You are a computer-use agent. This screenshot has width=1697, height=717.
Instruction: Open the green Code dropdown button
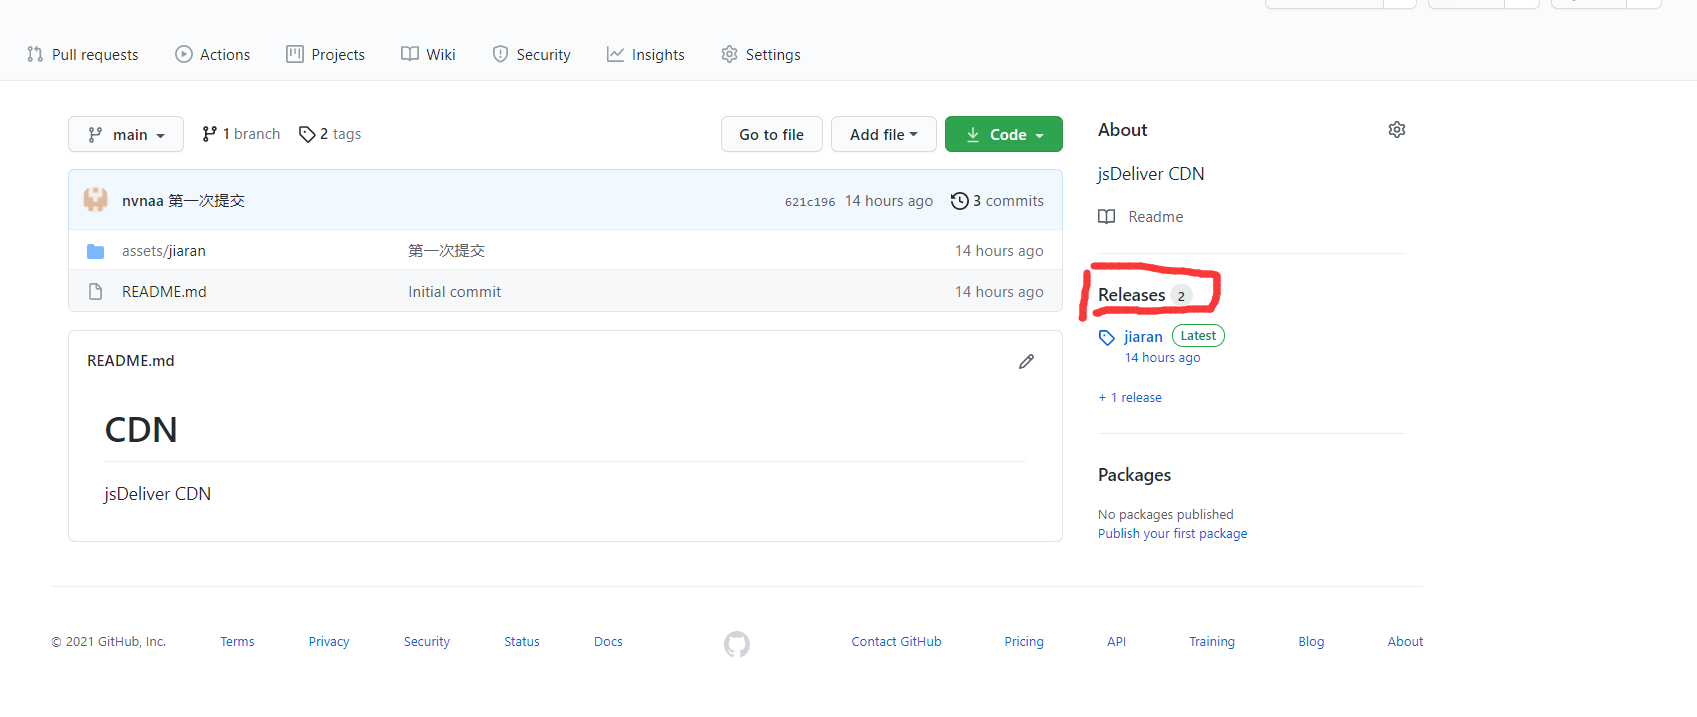click(1004, 134)
